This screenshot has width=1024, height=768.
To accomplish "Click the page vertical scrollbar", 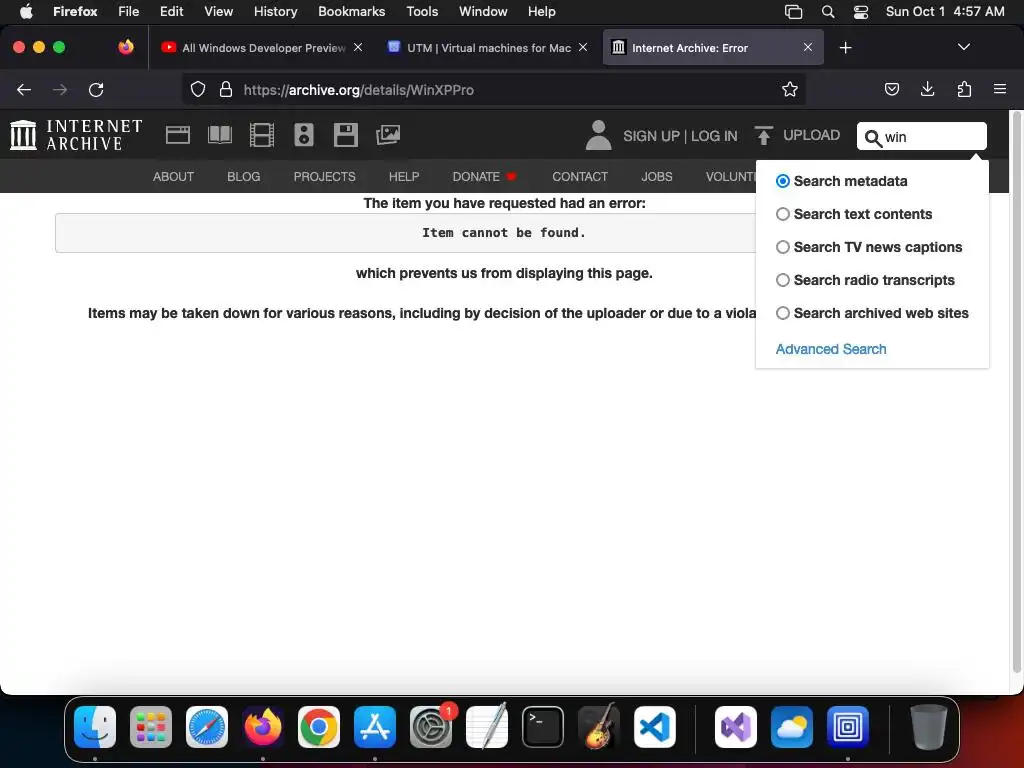I will (x=1016, y=392).
